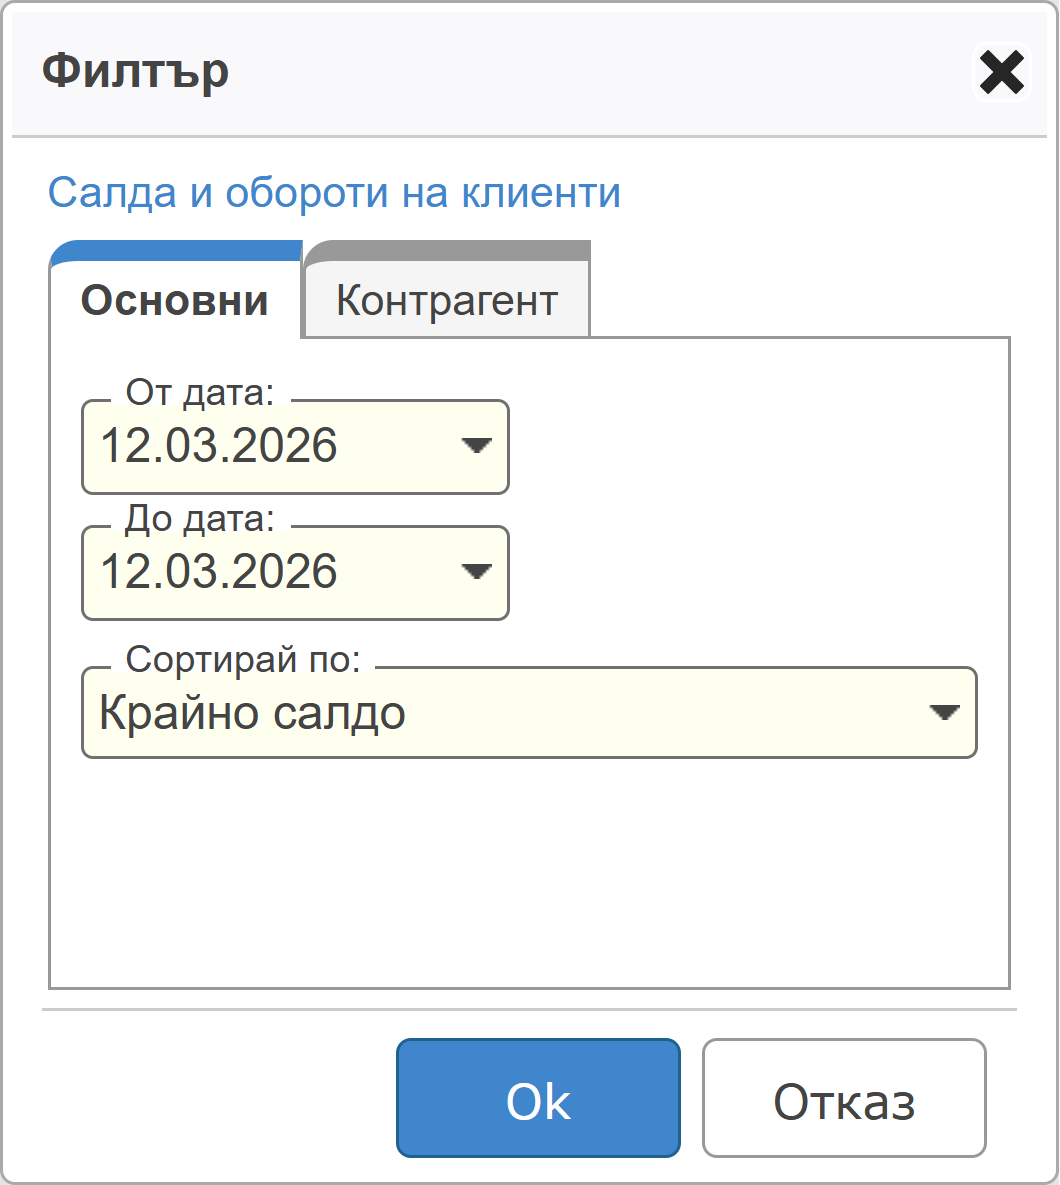Click the Салда и обороти на клиенти link
Screen dimensions: 1060x1185
point(334,192)
